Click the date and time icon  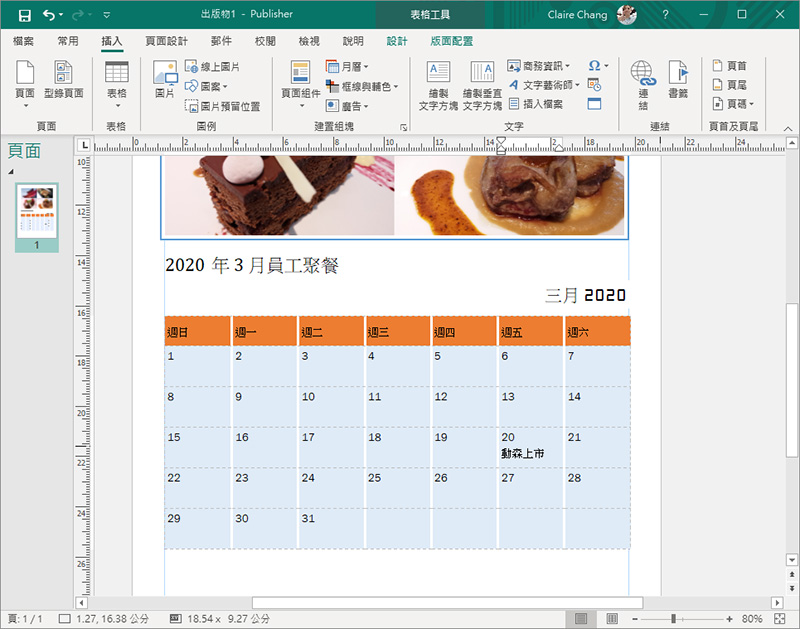click(x=594, y=85)
